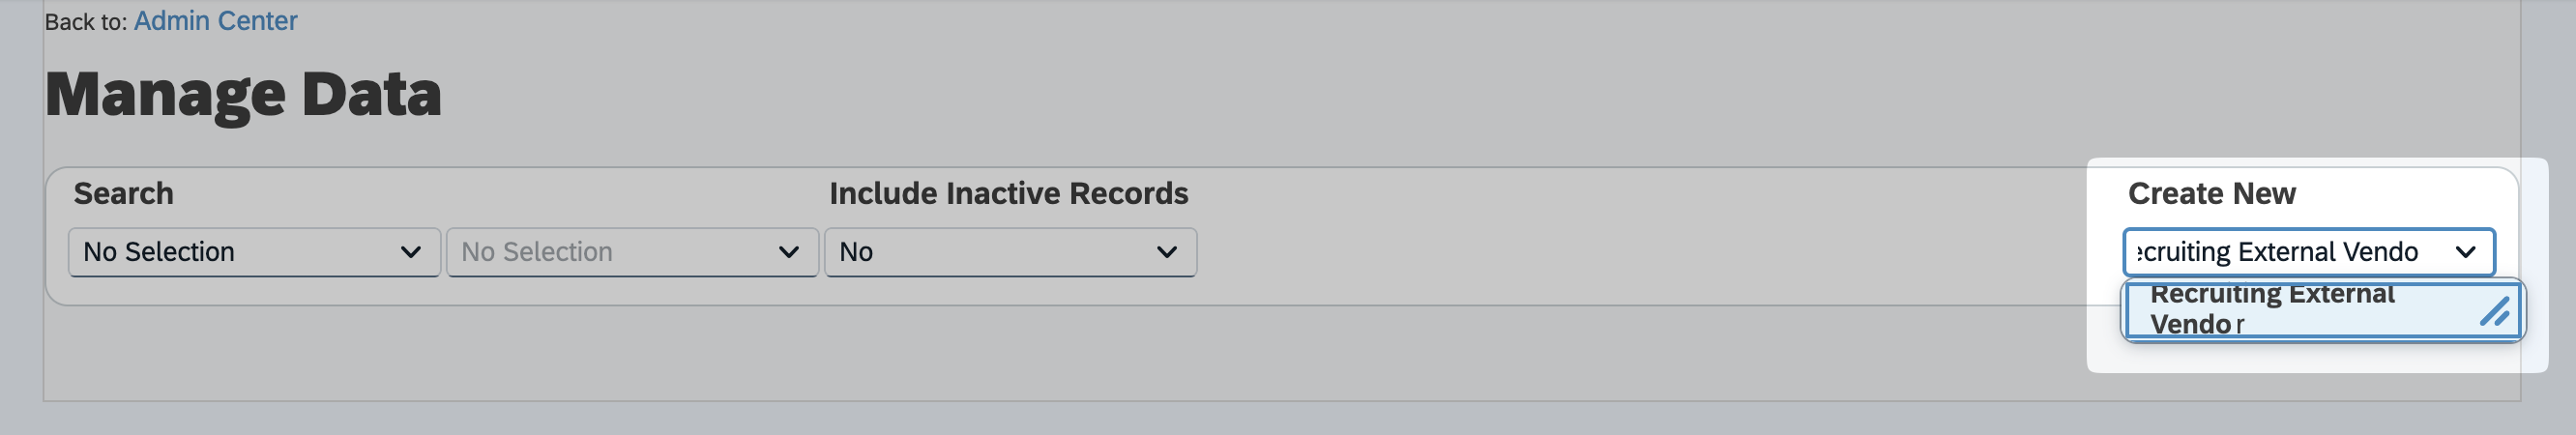Click the Include Inactive Records dropdown arrow
The image size is (2576, 435).
[x=1166, y=252]
